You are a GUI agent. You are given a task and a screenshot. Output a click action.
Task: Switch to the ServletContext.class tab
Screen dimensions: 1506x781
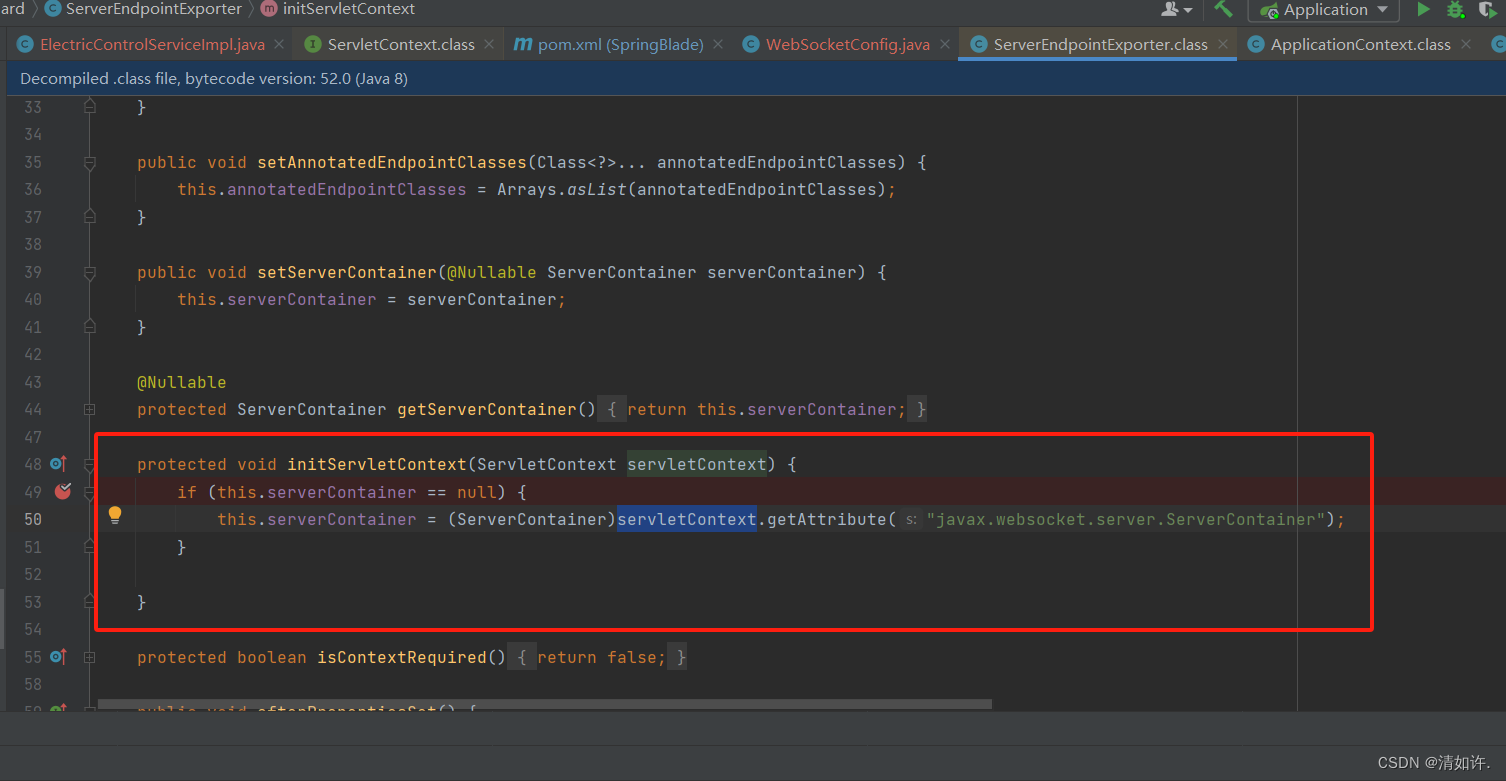(x=399, y=45)
